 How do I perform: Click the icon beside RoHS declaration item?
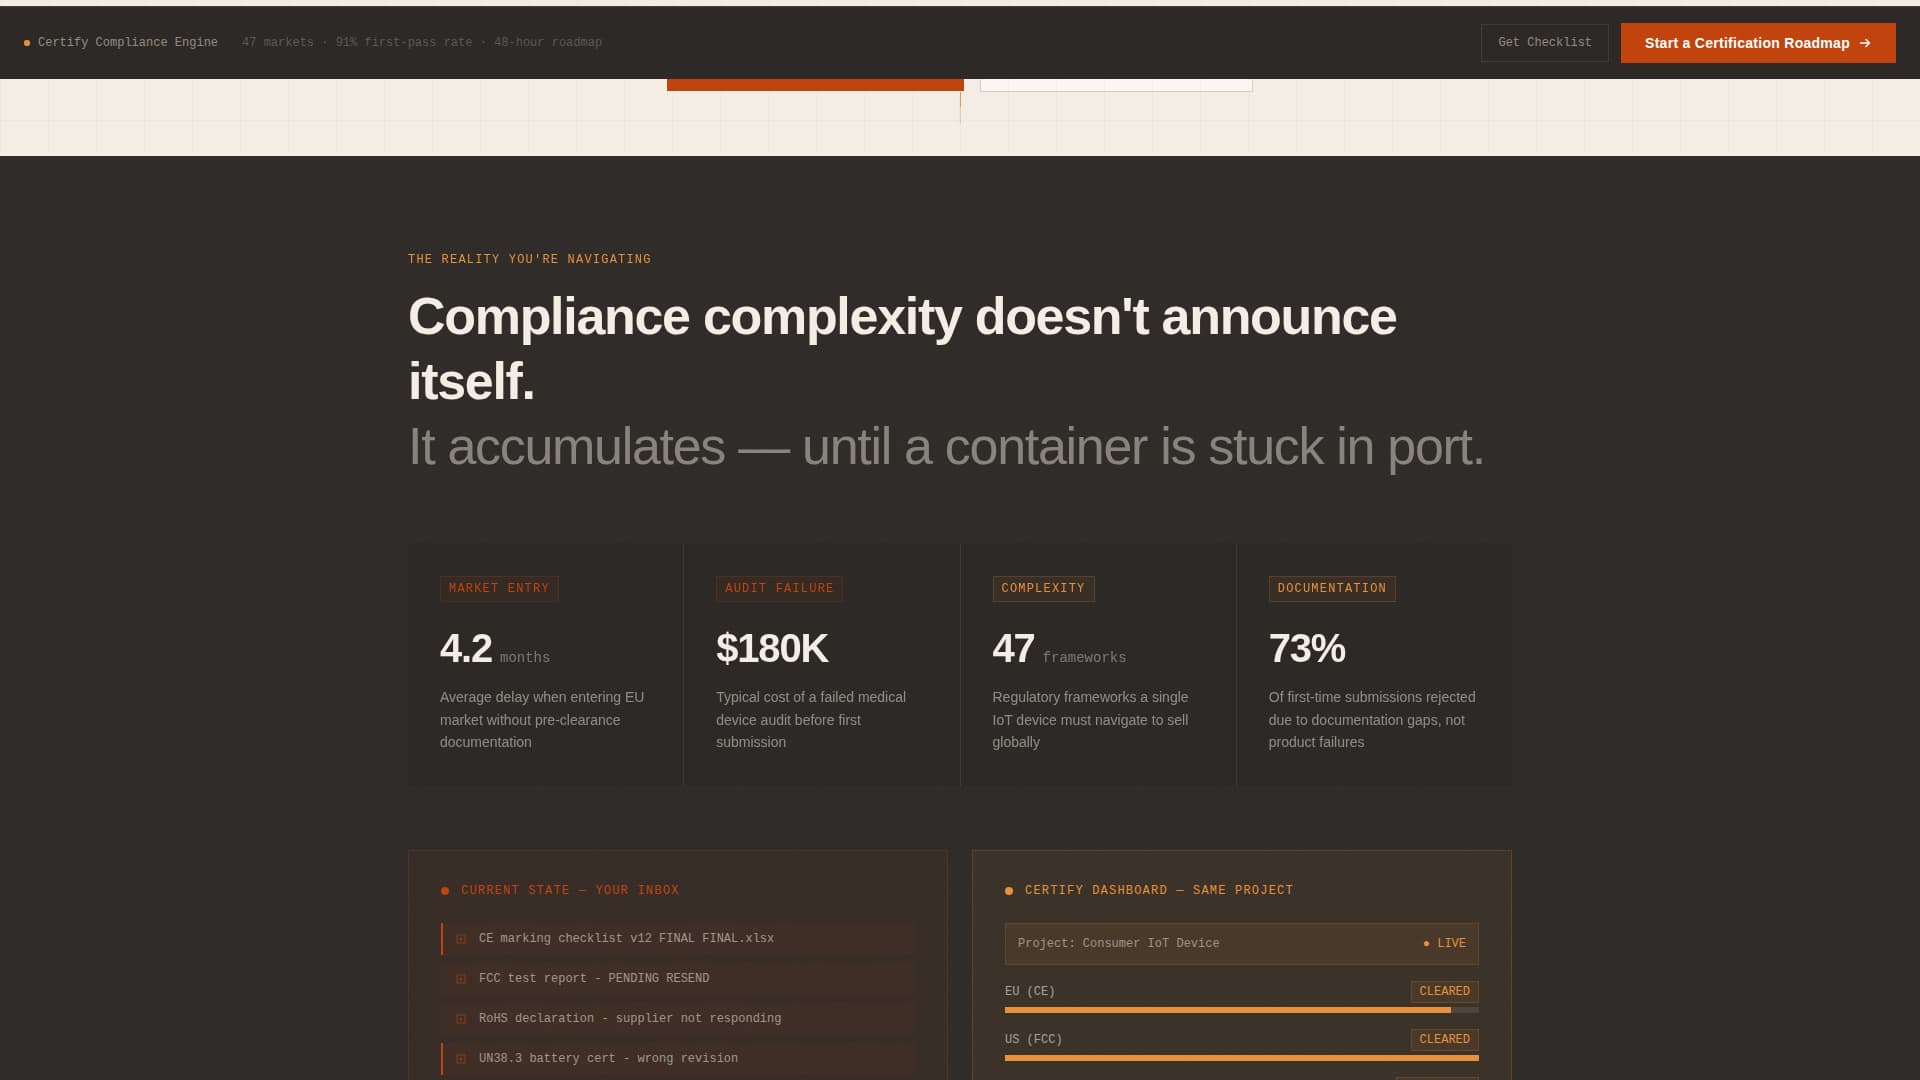click(x=461, y=1018)
